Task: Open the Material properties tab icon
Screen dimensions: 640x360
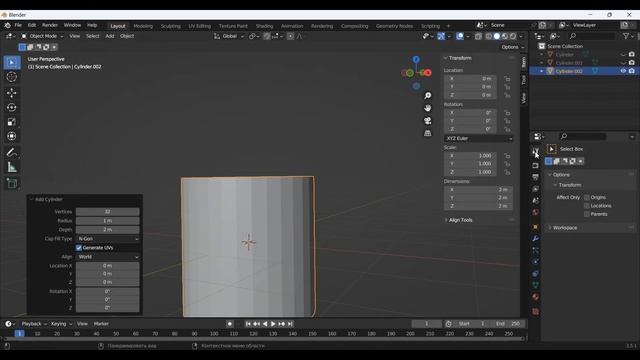Action: pyautogui.click(x=536, y=297)
